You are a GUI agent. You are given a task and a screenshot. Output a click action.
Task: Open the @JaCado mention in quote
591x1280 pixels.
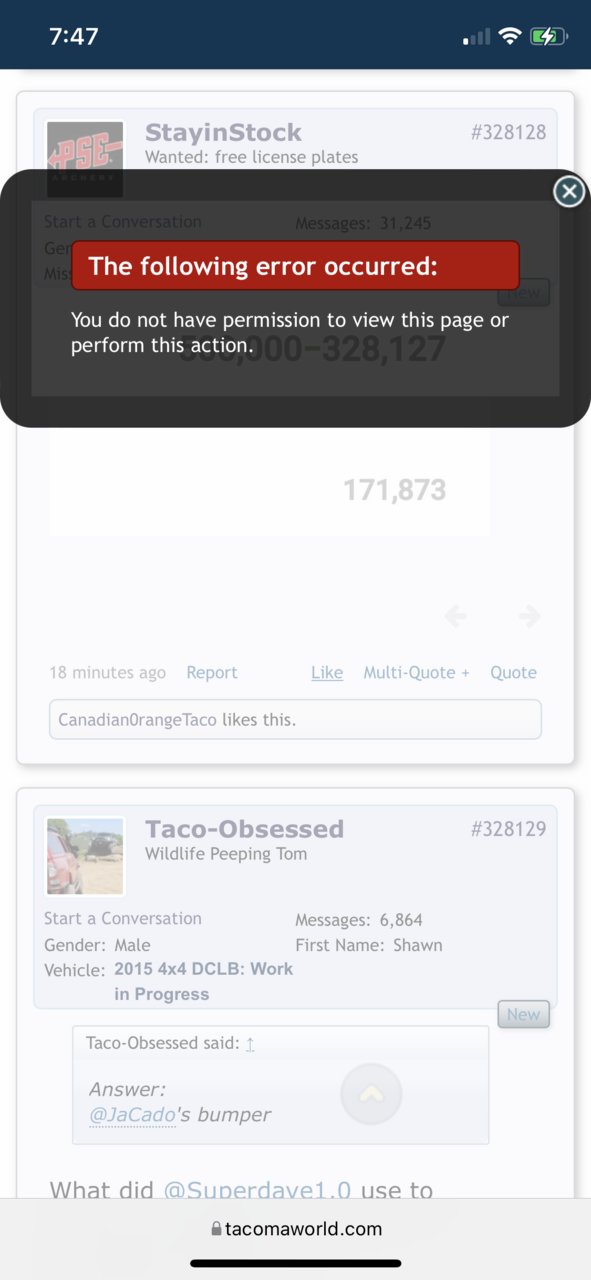[x=132, y=1115]
